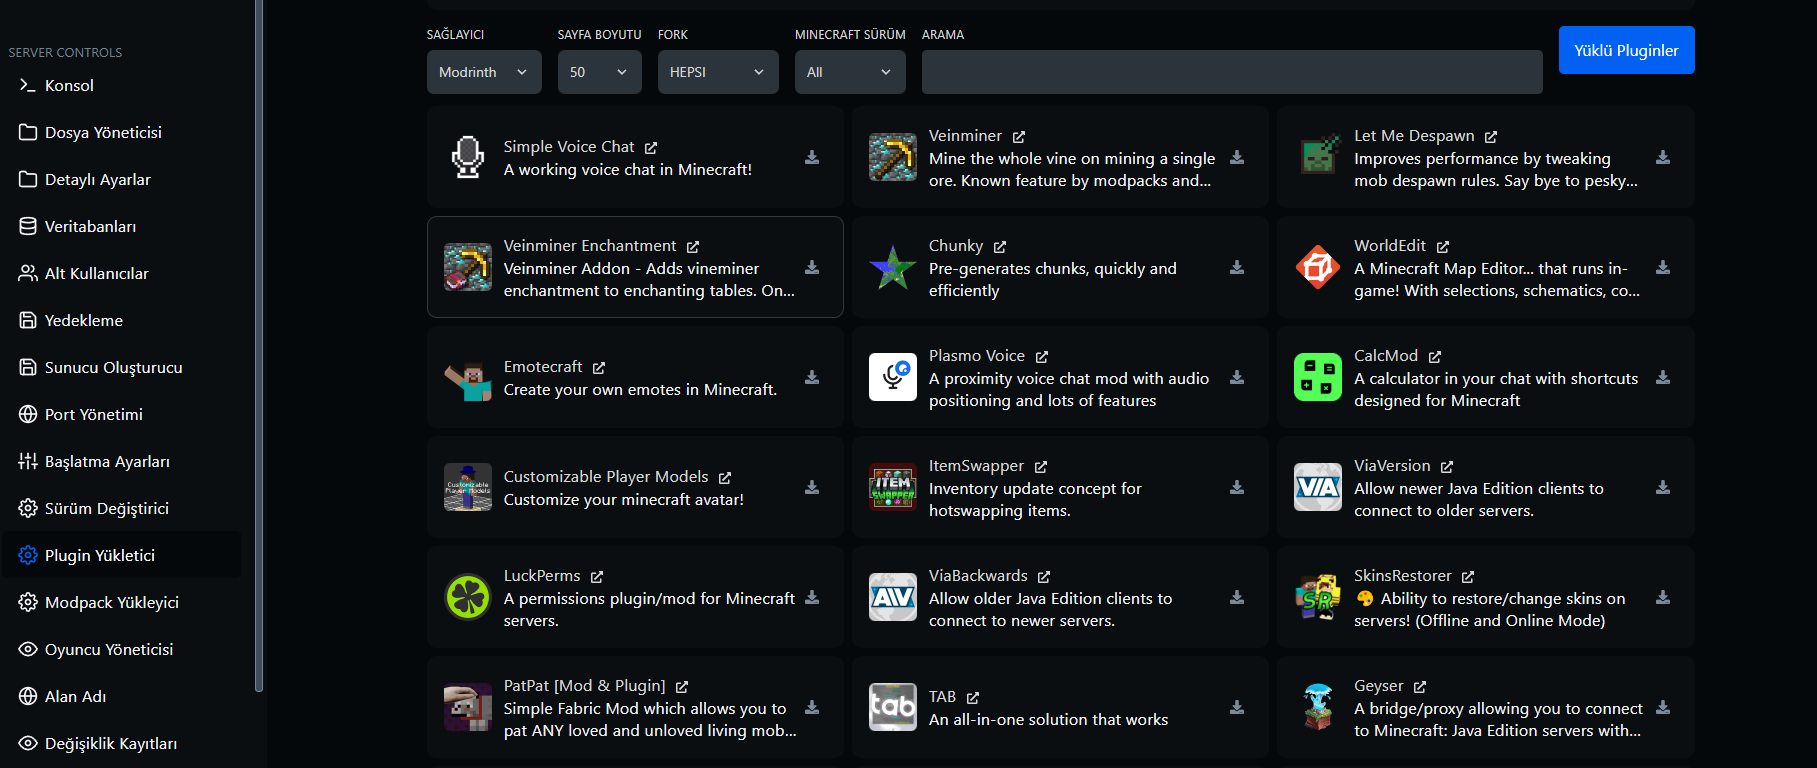Open Veinminer external link icon
This screenshot has height=768, width=1817.
point(1019,136)
